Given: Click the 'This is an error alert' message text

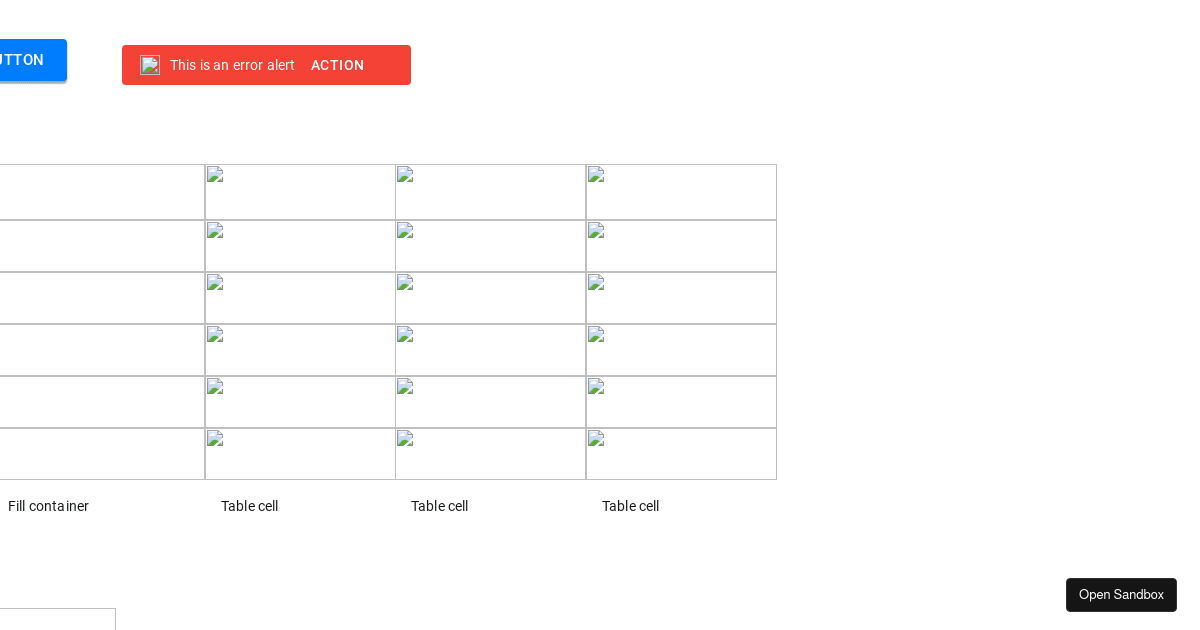Looking at the screenshot, I should [232, 65].
